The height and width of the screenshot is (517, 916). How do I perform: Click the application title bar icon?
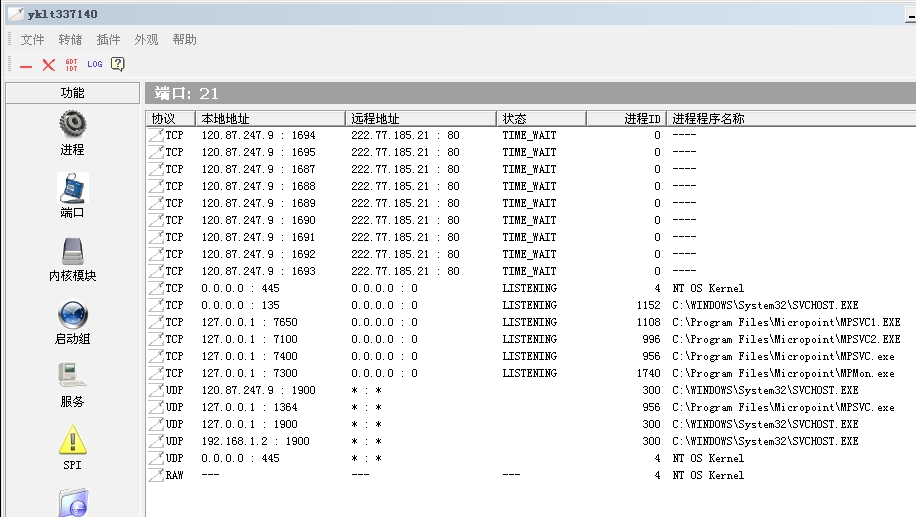click(16, 14)
